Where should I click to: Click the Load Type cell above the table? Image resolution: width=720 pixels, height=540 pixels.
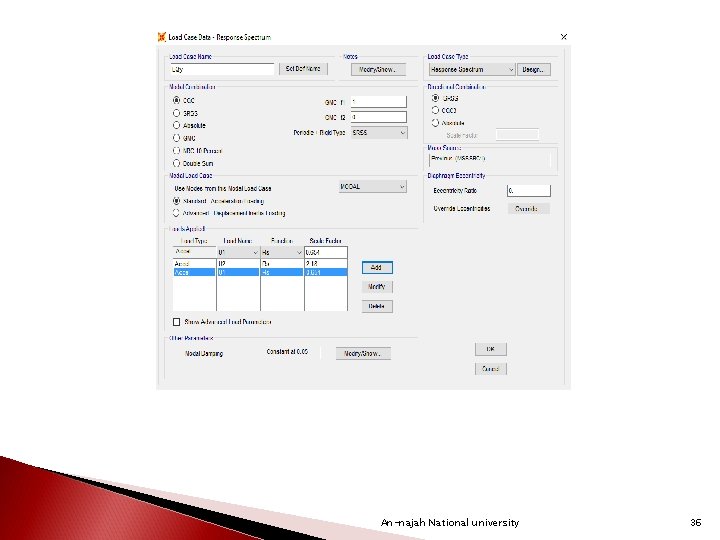tap(194, 252)
